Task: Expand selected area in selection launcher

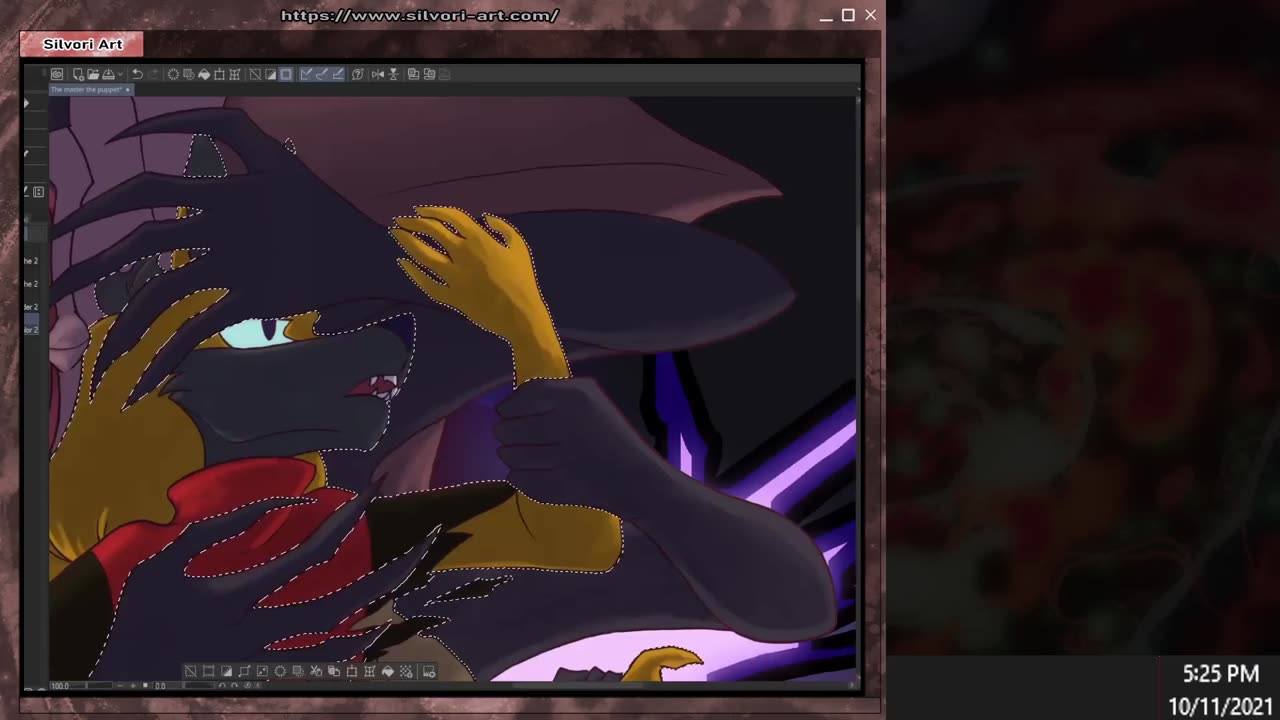Action: tap(244, 672)
